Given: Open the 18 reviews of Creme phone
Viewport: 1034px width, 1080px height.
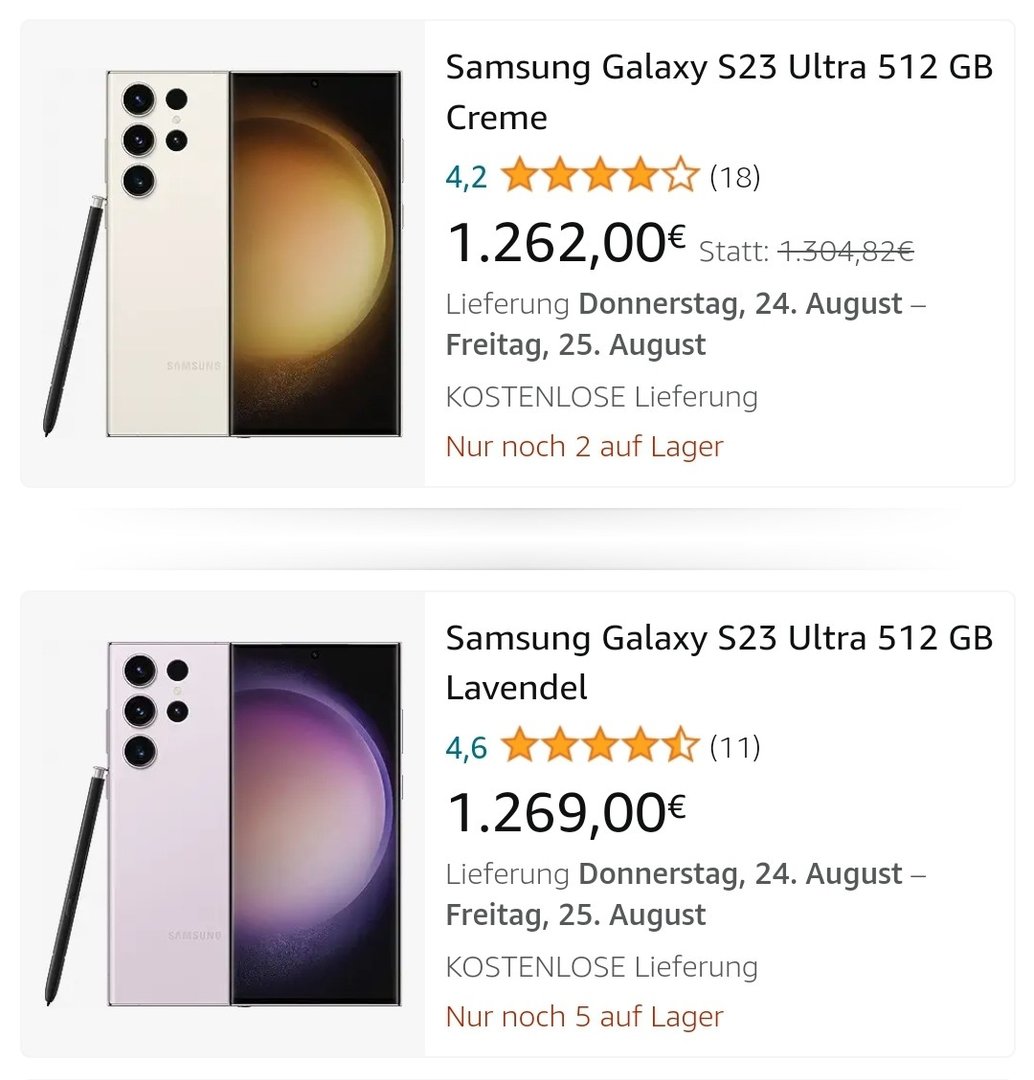Looking at the screenshot, I should pyautogui.click(x=735, y=177).
